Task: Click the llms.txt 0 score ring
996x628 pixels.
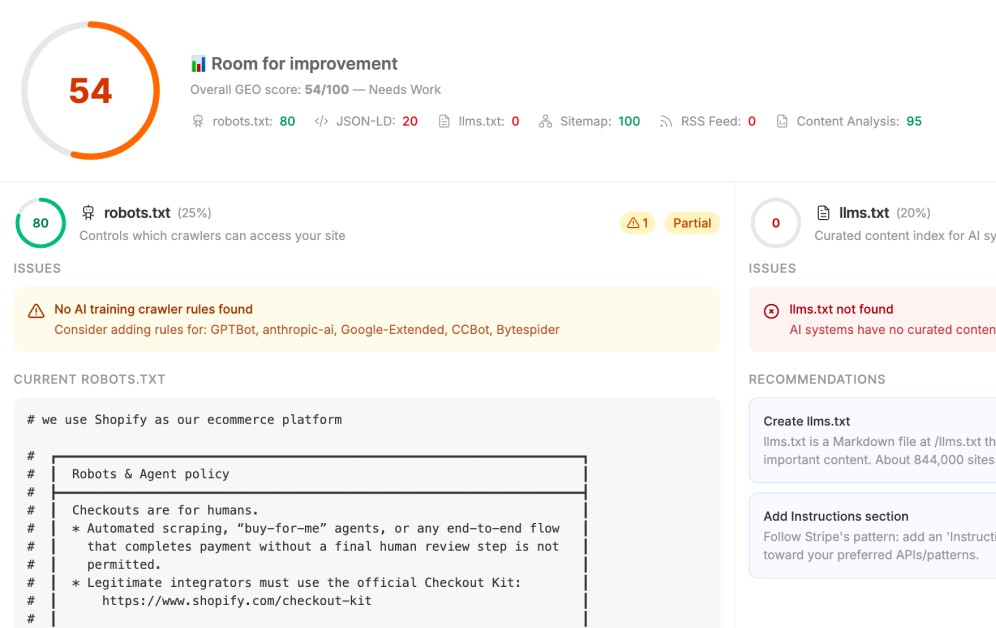Action: [776, 223]
